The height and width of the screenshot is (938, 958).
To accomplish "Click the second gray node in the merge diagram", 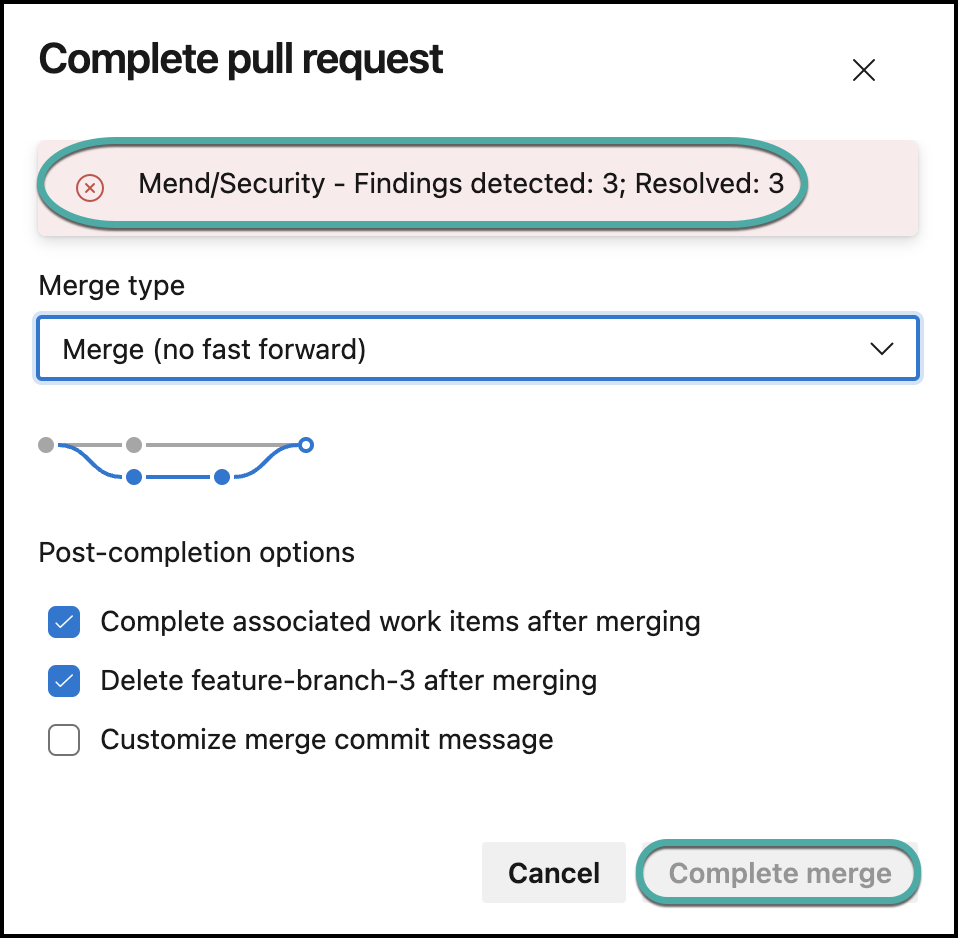I will [134, 445].
